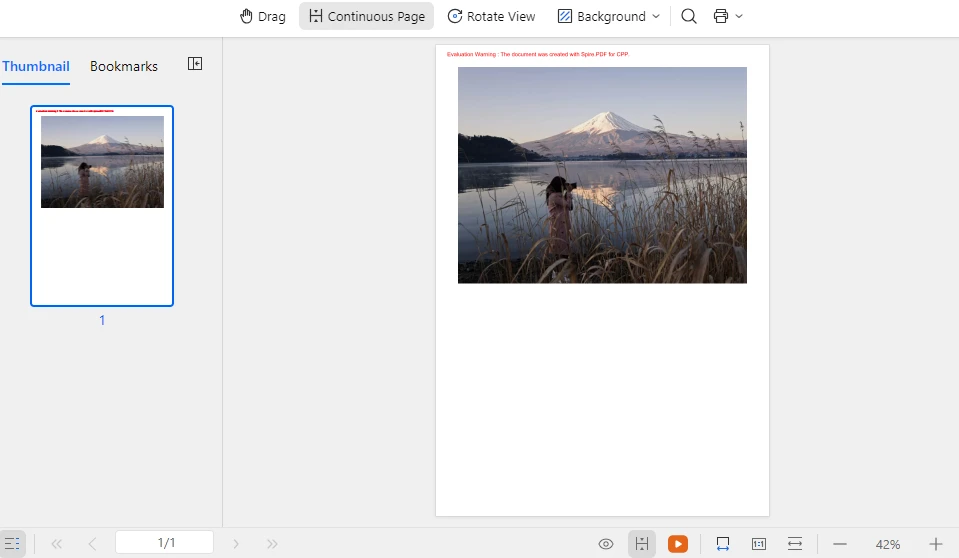The image size is (959, 558).
Task: Click the printer icon
Action: click(x=721, y=16)
